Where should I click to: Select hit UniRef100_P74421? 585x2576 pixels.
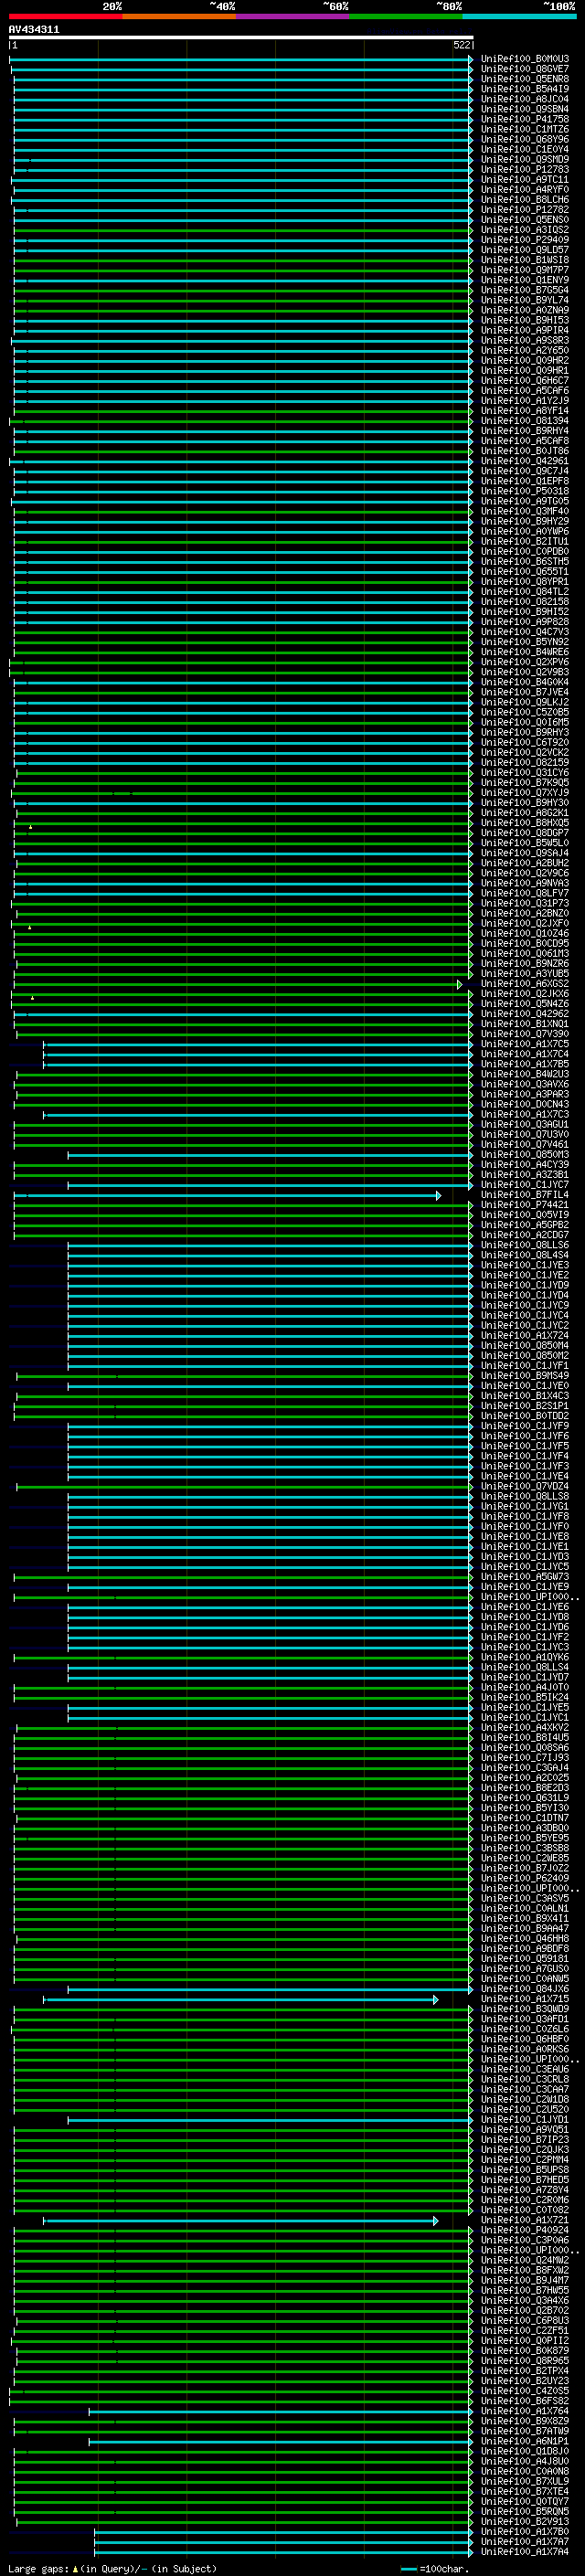(524, 1205)
